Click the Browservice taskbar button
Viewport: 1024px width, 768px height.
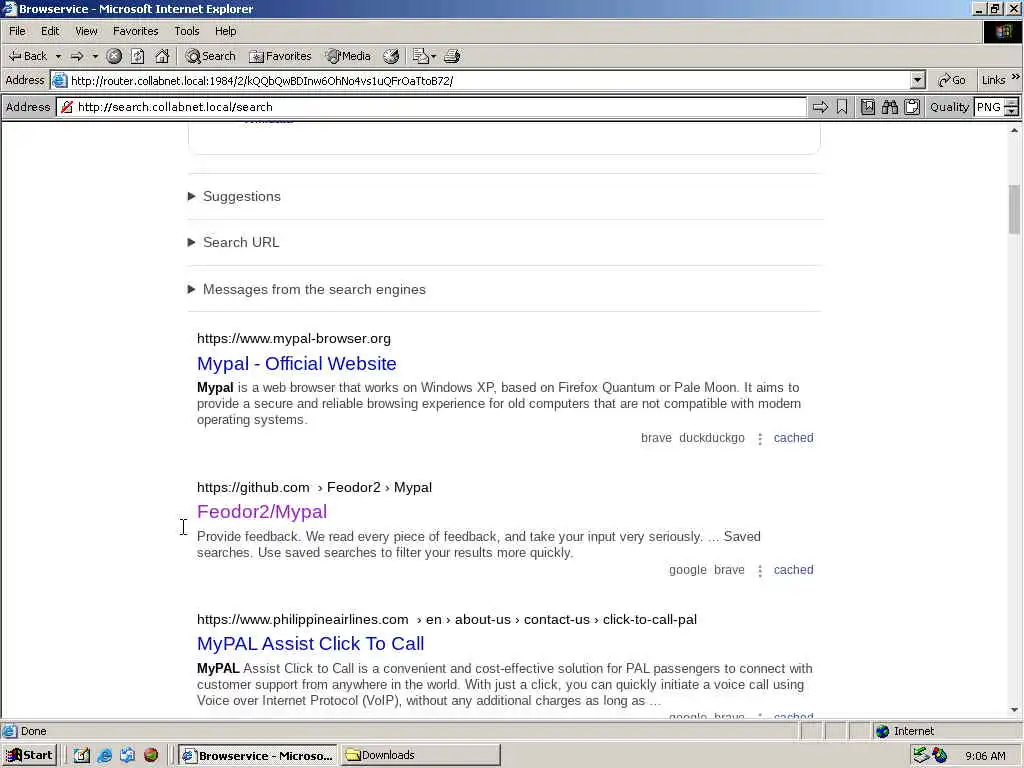(258, 756)
